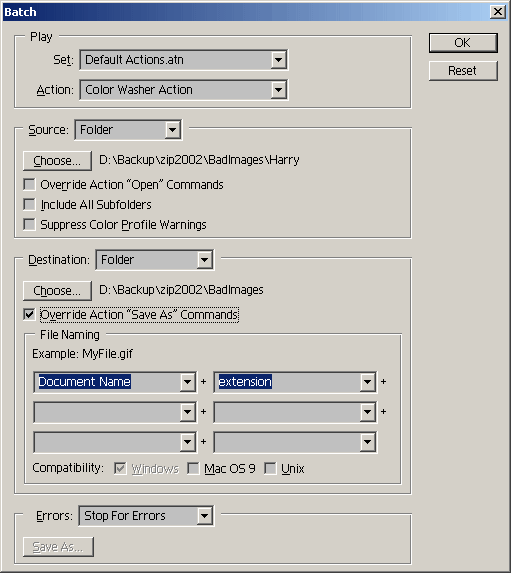Enable Override Action "Open" Commands checkbox
This screenshot has height=573, width=511.
[x=29, y=185]
